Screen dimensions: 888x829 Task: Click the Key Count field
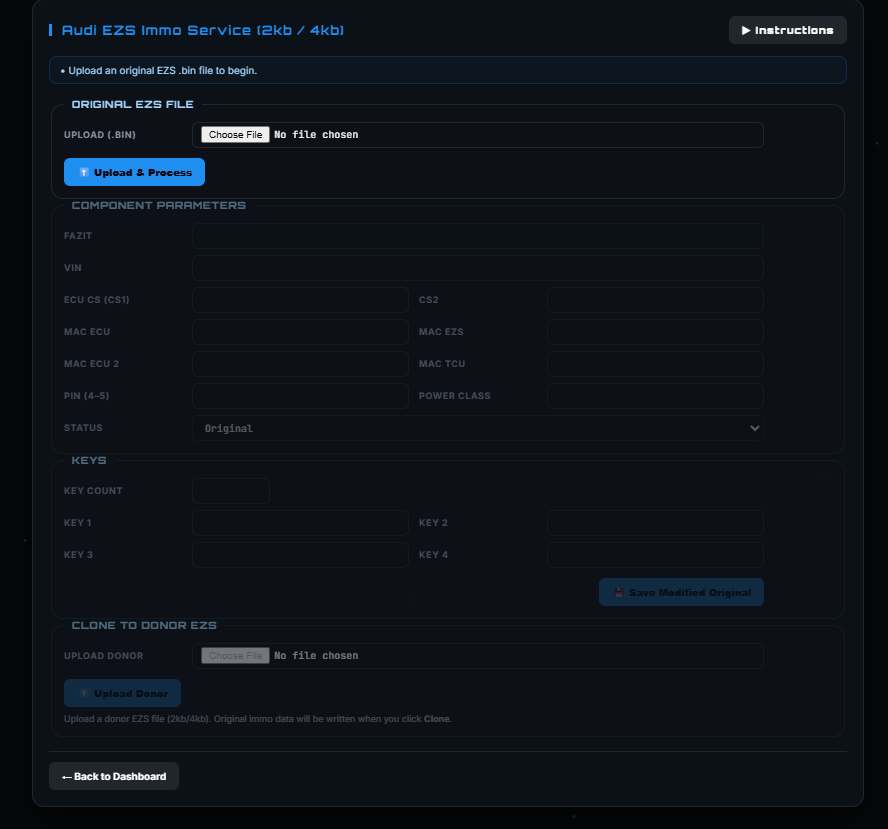(x=231, y=491)
